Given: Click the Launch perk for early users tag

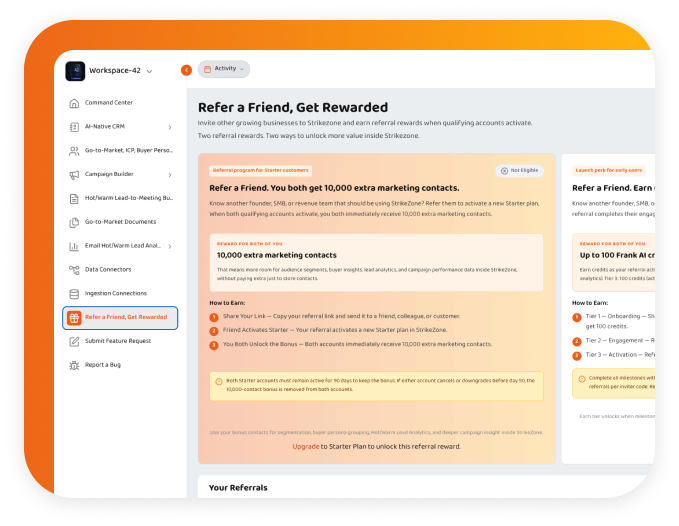Looking at the screenshot, I should [609, 171].
